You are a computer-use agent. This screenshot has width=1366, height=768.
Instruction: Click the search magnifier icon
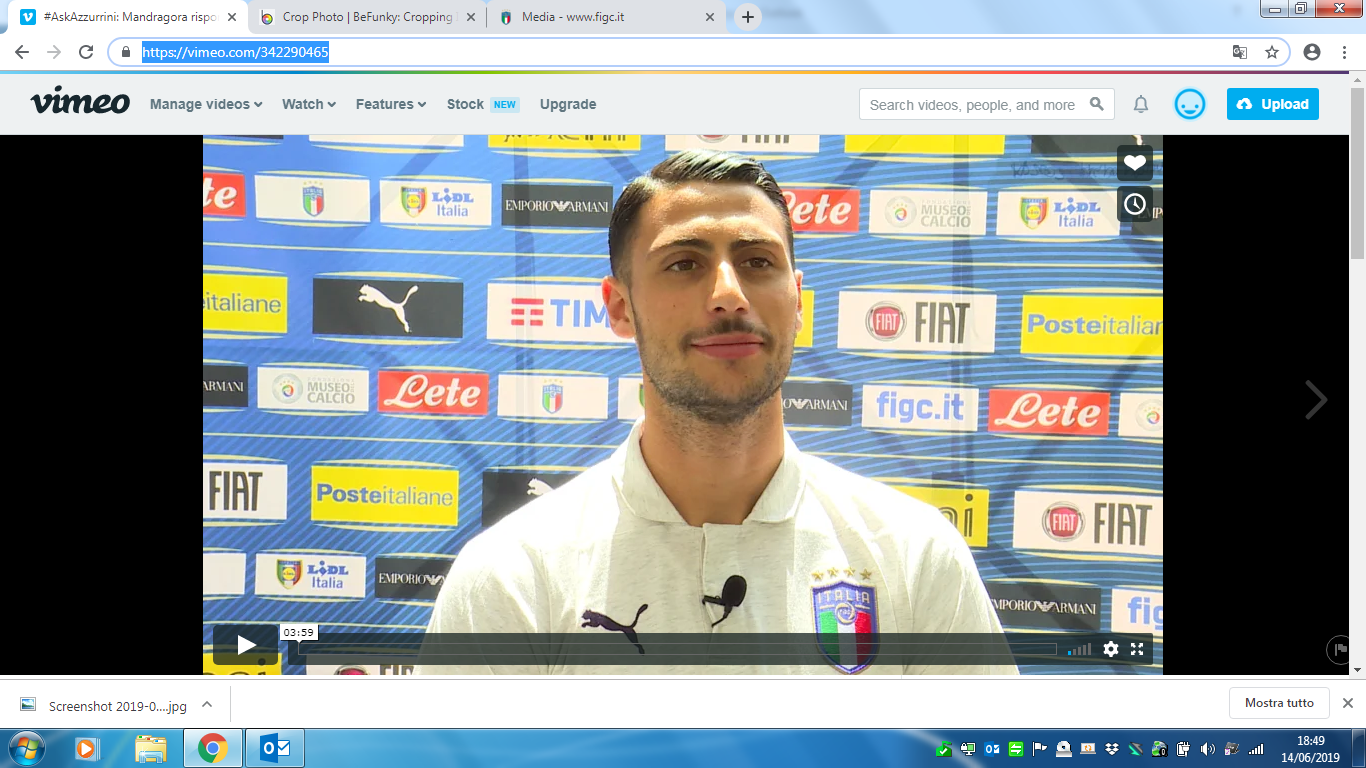[x=1097, y=104]
